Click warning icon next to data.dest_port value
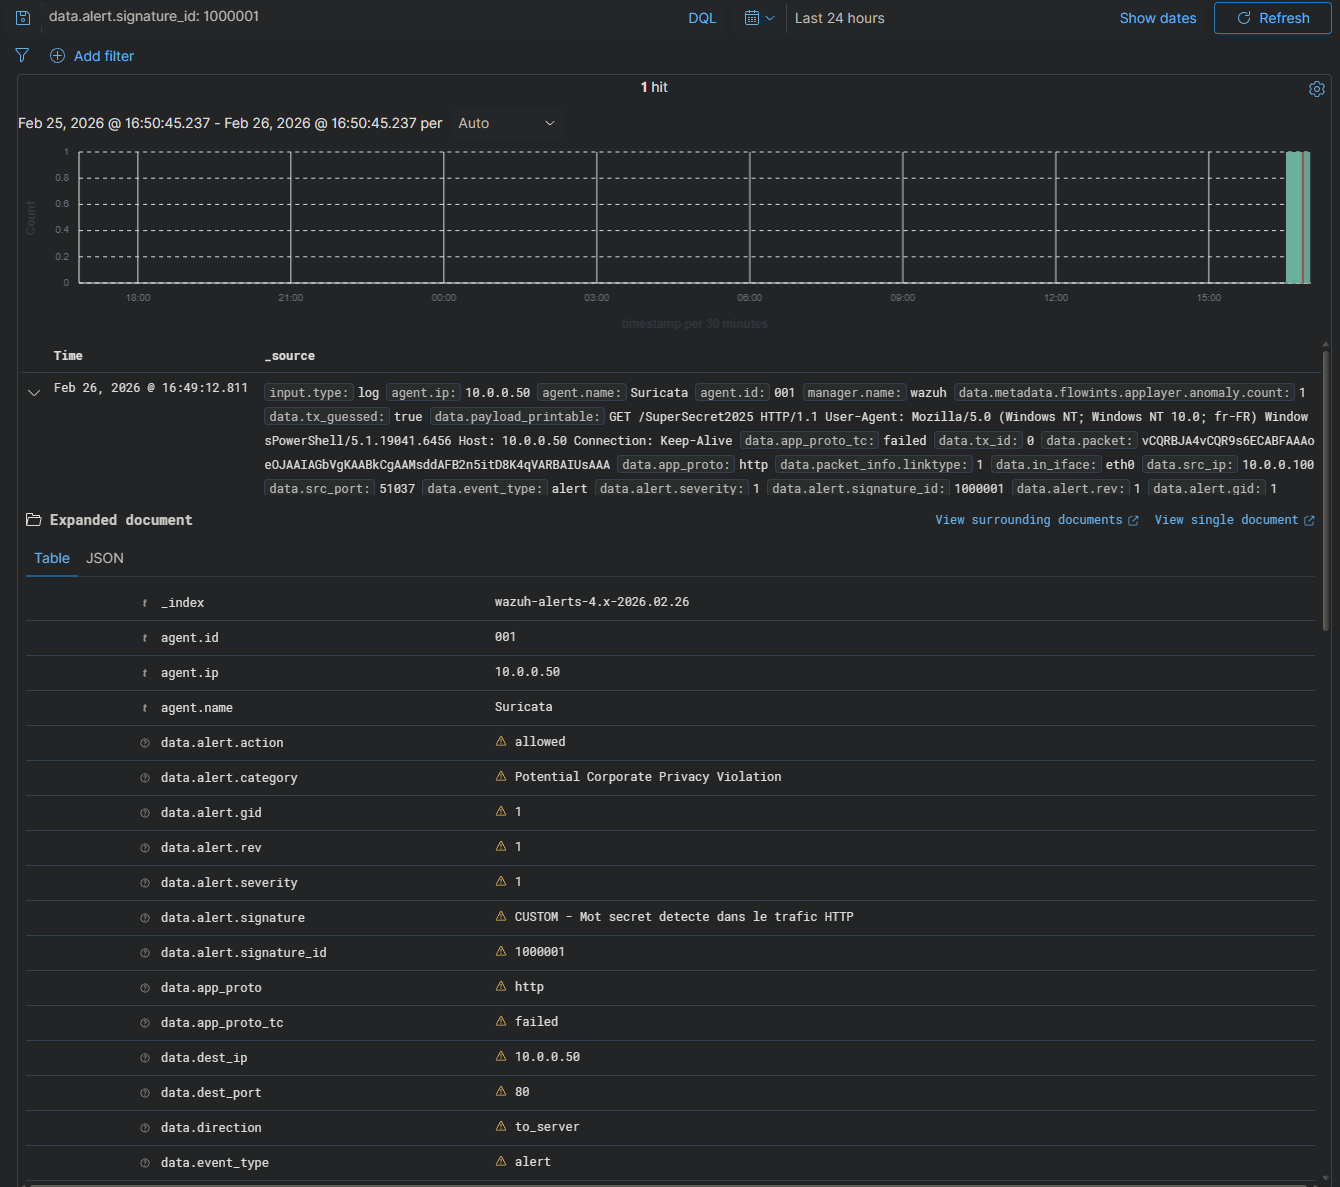Screen dimensions: 1340x1187 click(x=501, y=1092)
